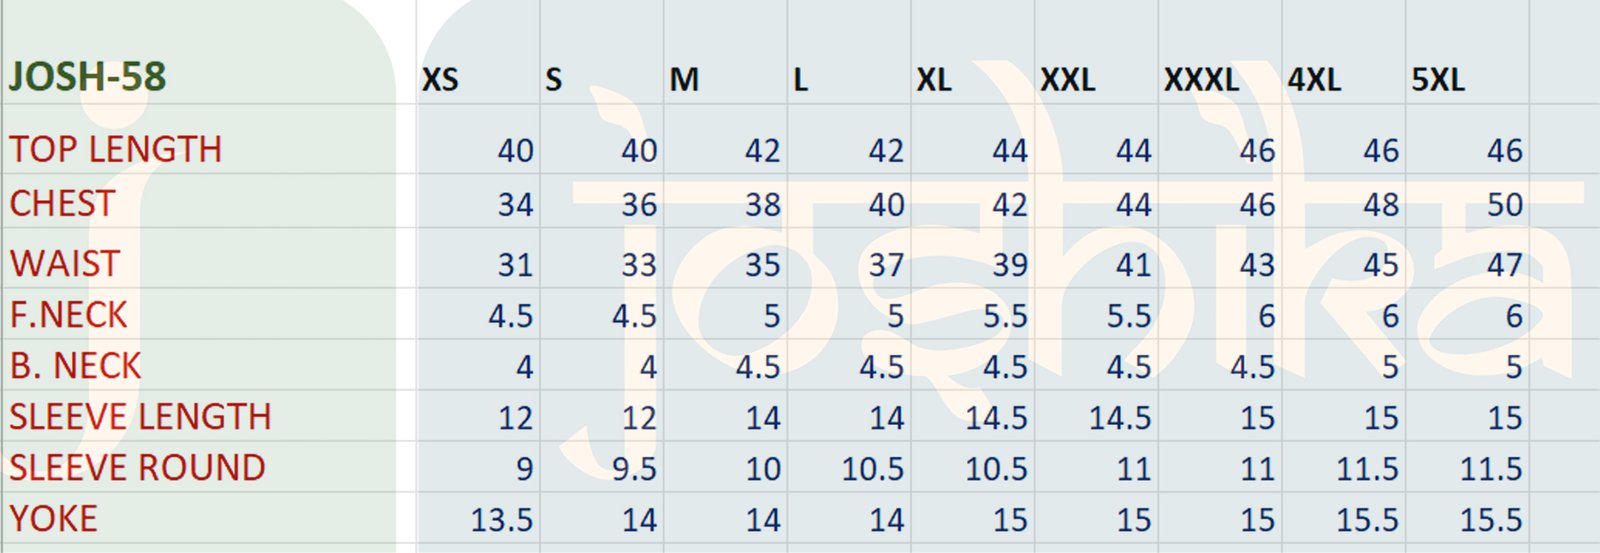Select waist value 37 under L
The width and height of the screenshot is (1600, 553).
coord(886,265)
